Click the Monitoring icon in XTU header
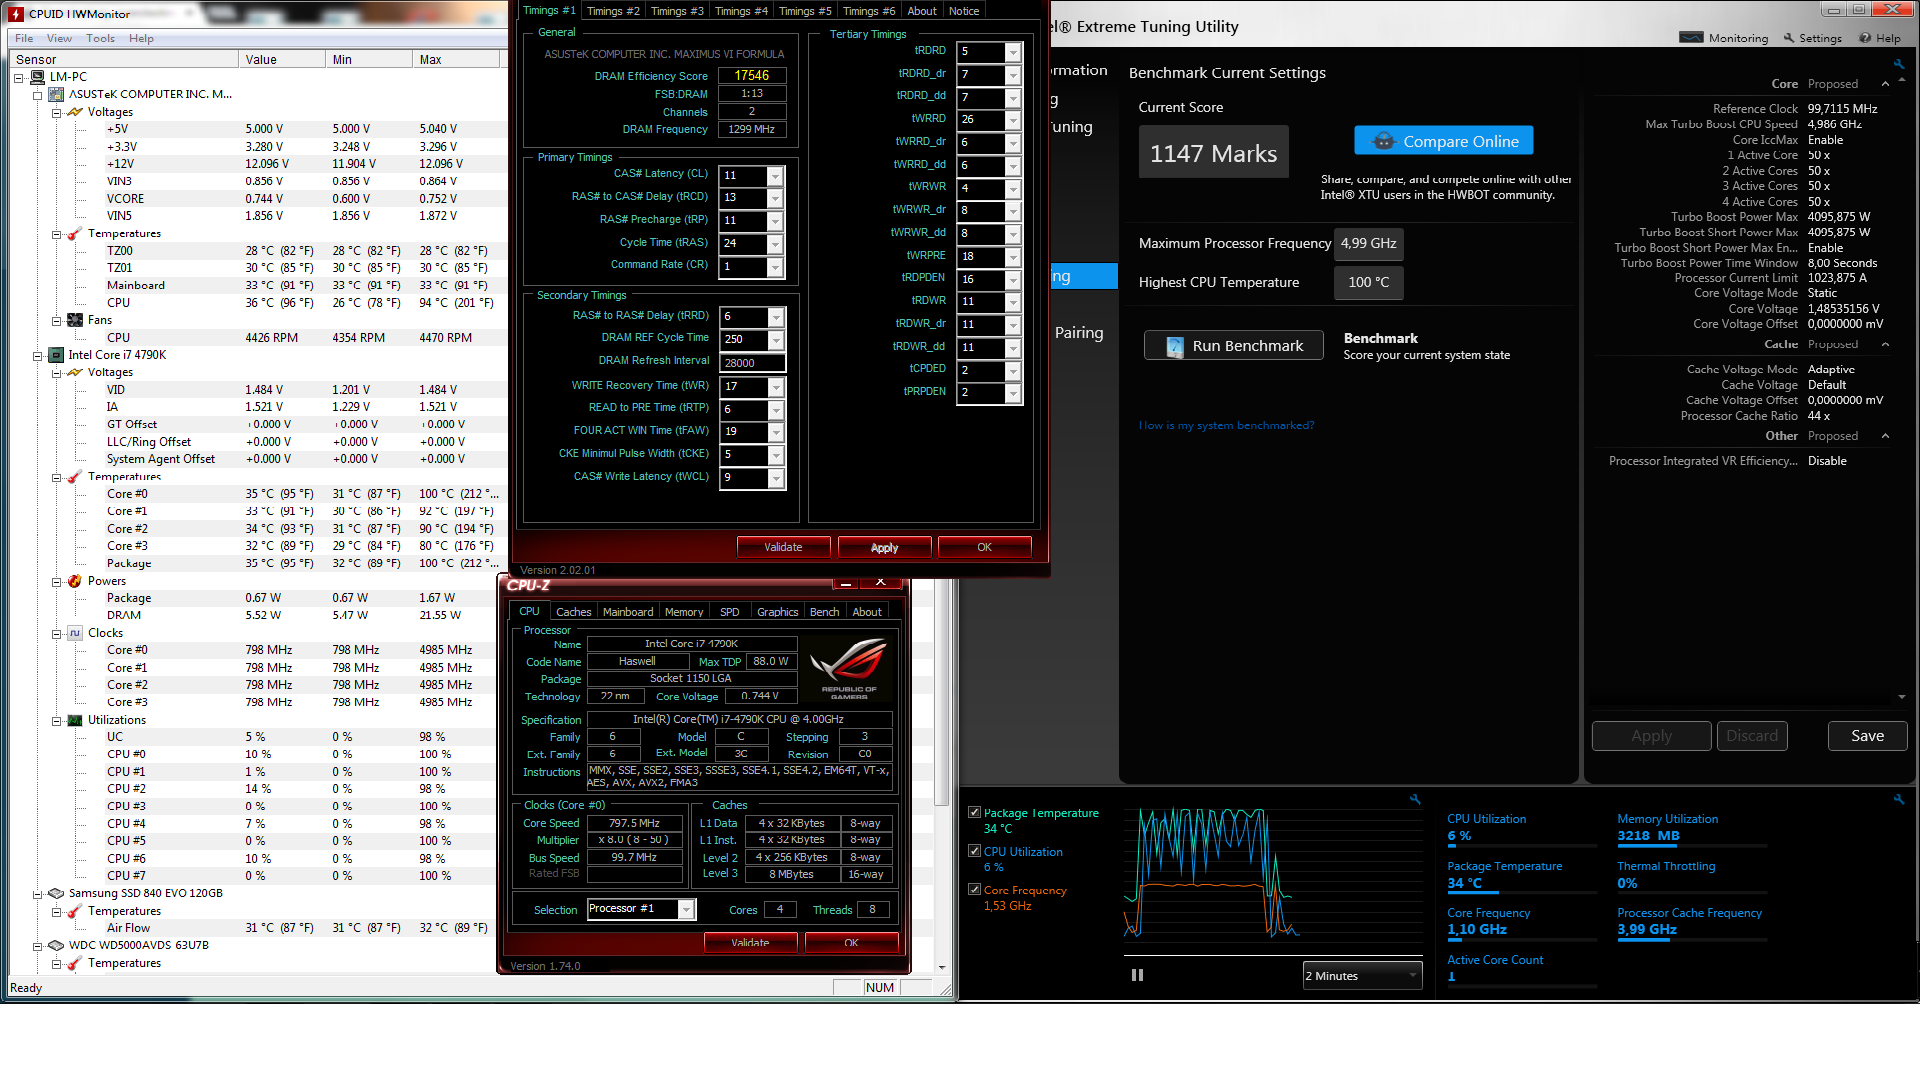Screen dimensions: 1920x1080 [1691, 38]
